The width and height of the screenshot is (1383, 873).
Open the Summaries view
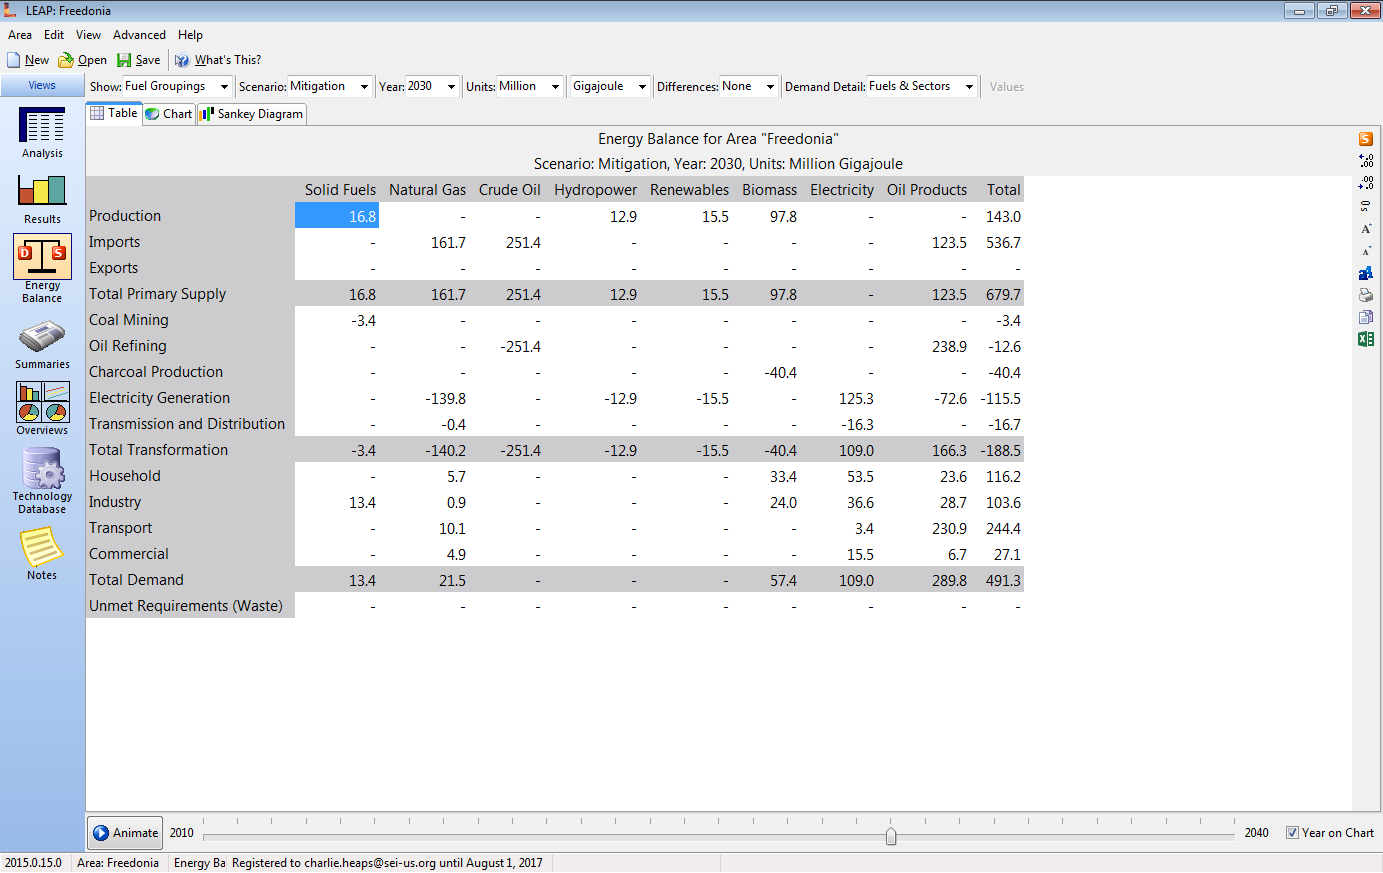click(42, 345)
